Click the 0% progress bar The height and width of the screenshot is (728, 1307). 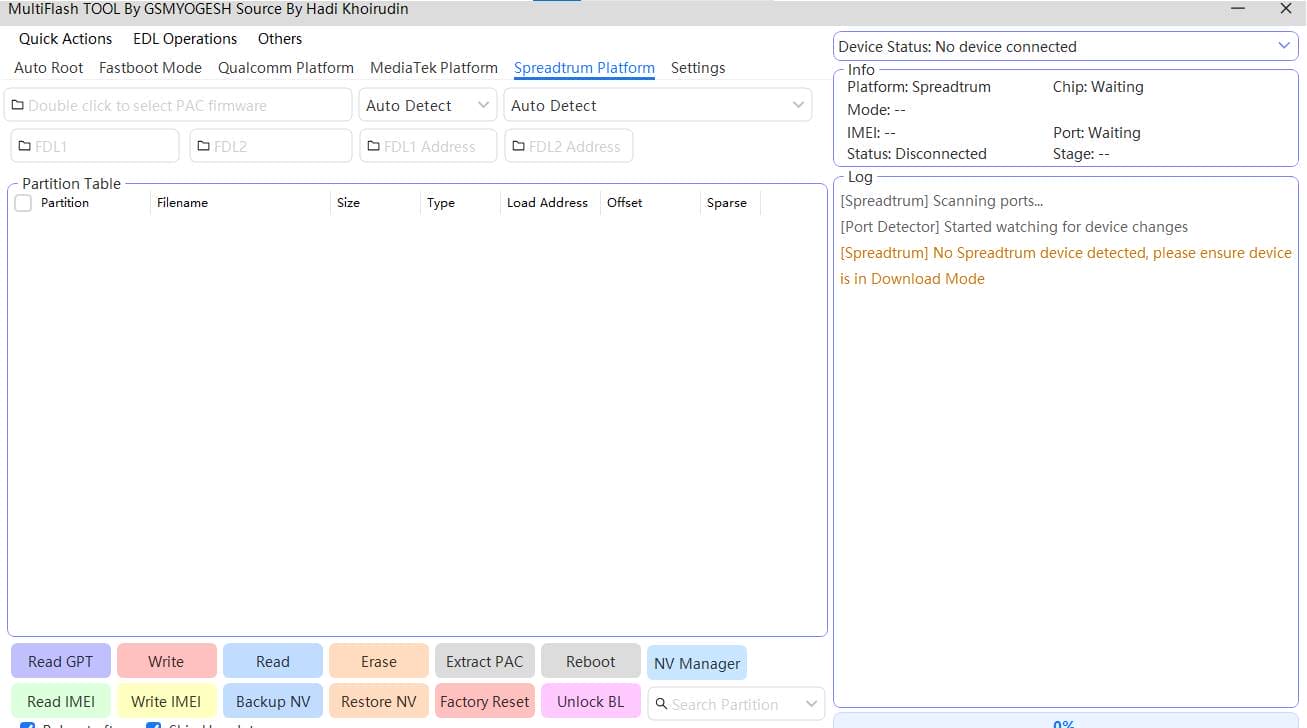pyautogui.click(x=1063, y=722)
